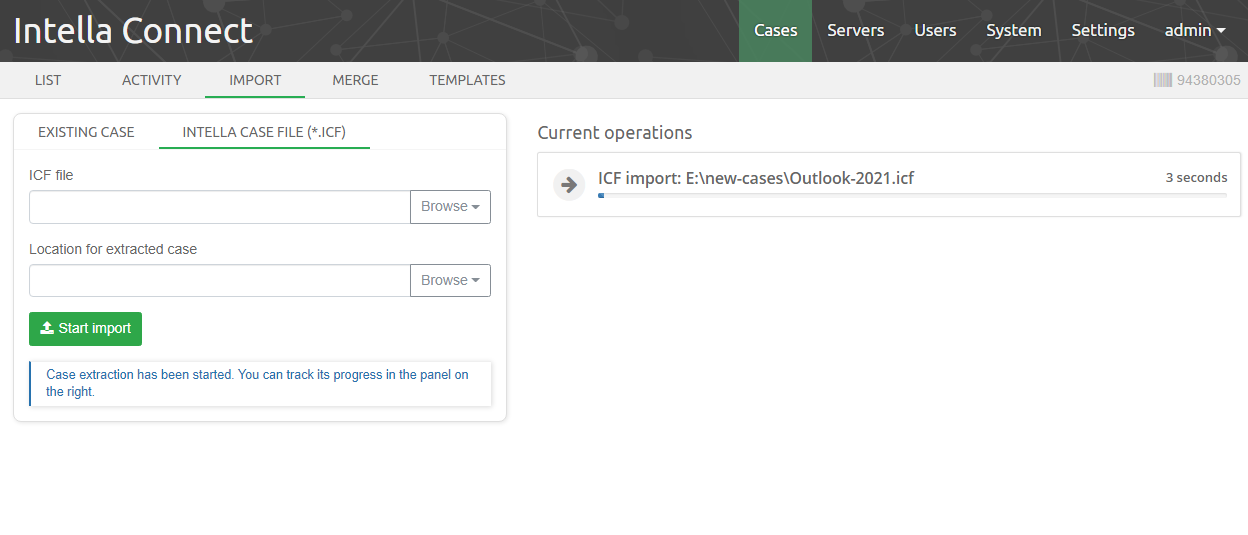Switch to the Existing Case tab
The width and height of the screenshot is (1248, 535).
coord(86,132)
